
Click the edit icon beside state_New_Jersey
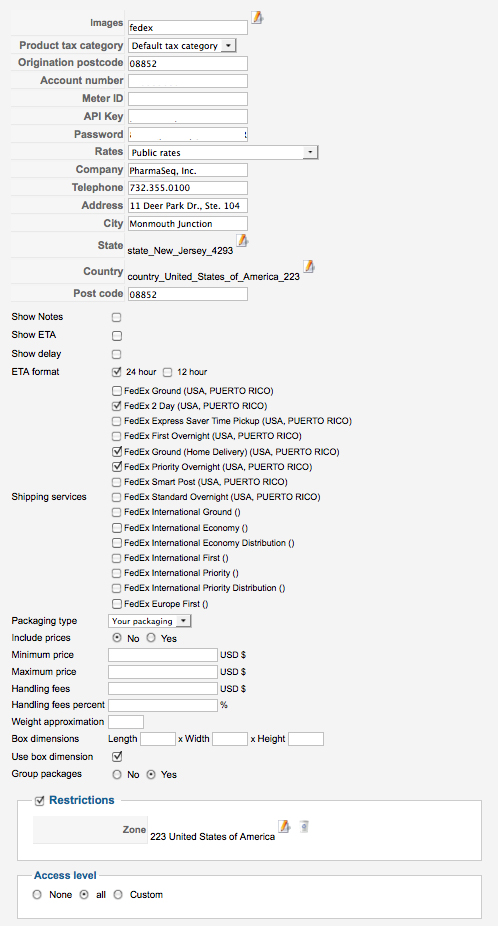click(x=242, y=240)
